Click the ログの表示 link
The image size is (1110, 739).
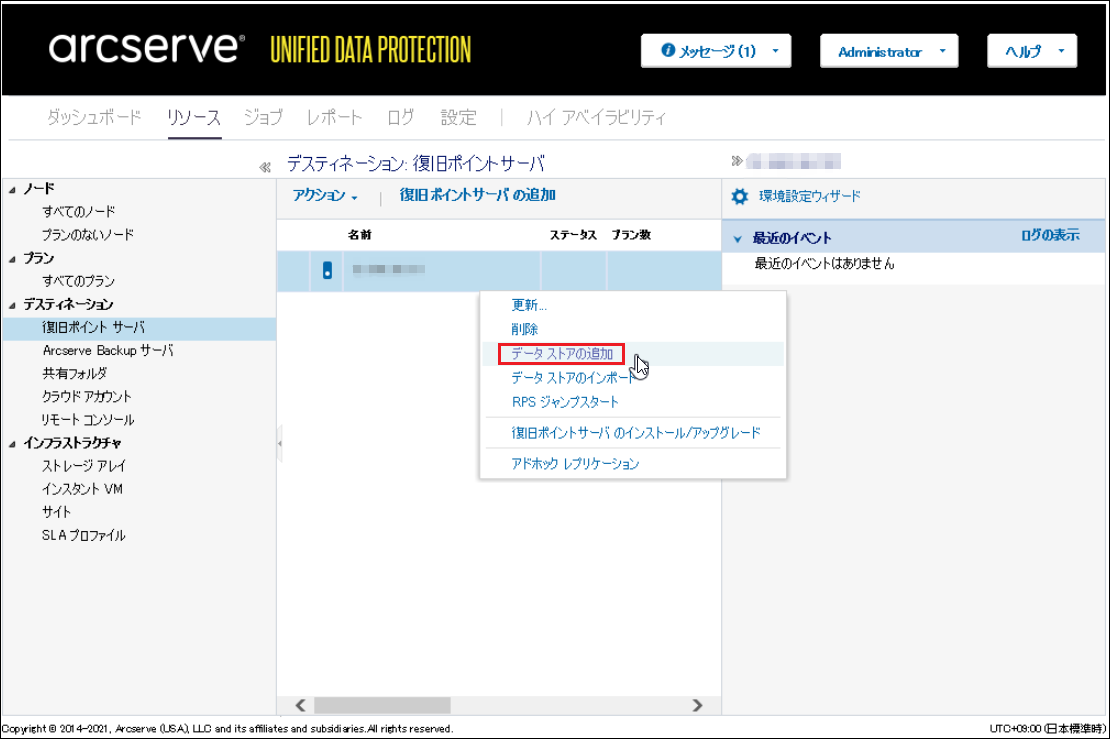[1049, 236]
